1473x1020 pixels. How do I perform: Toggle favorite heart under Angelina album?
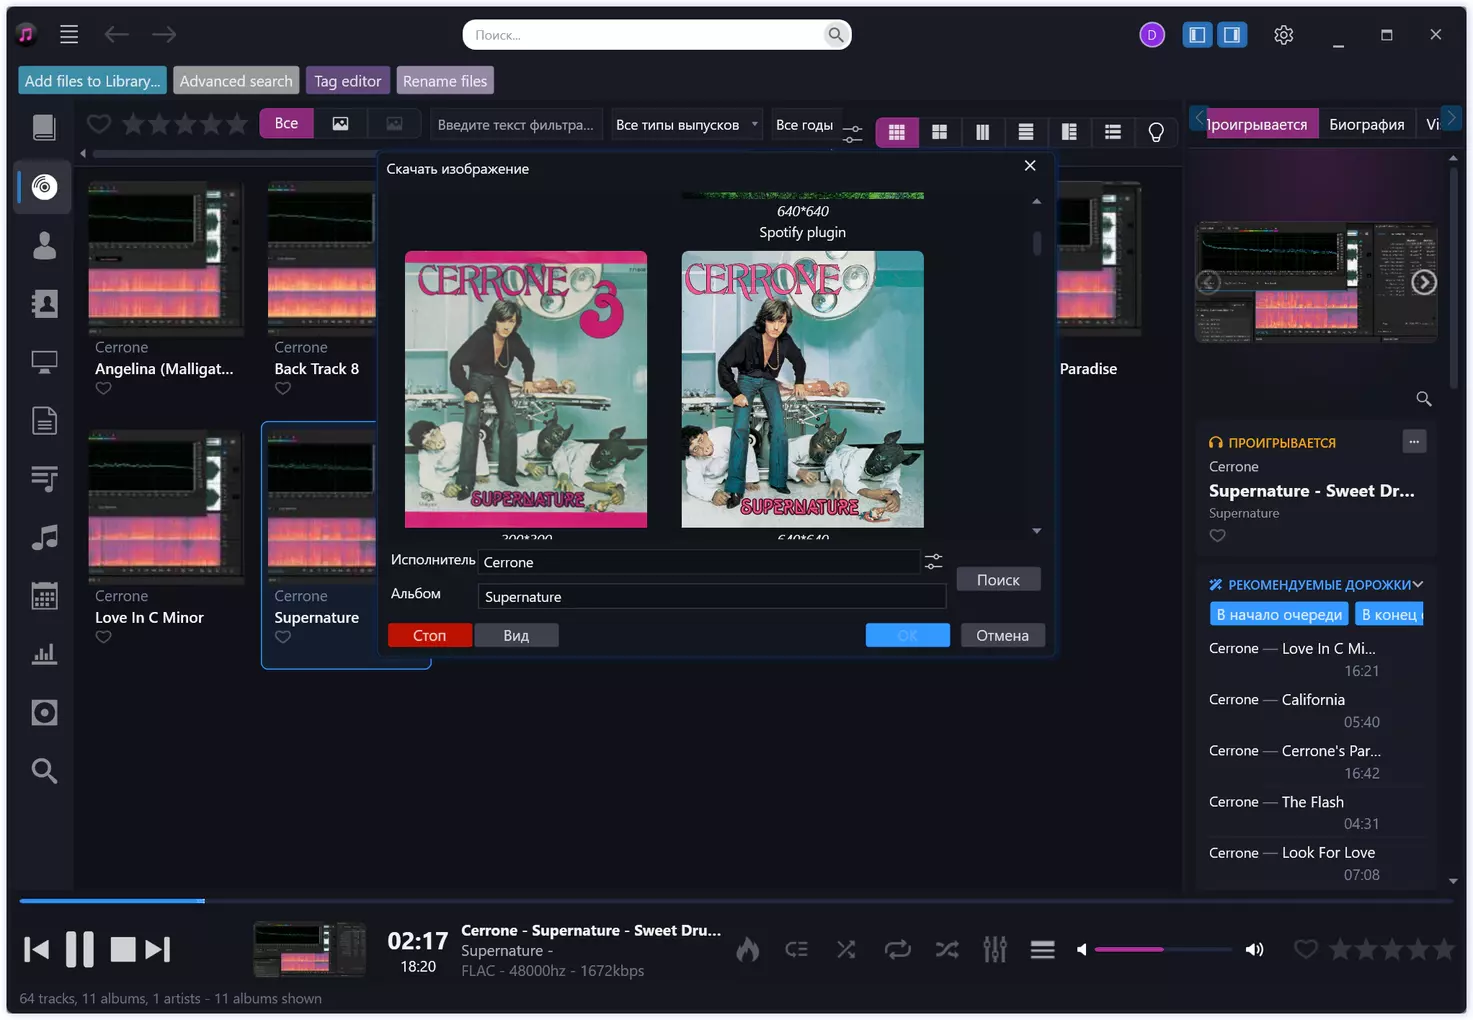[103, 388]
